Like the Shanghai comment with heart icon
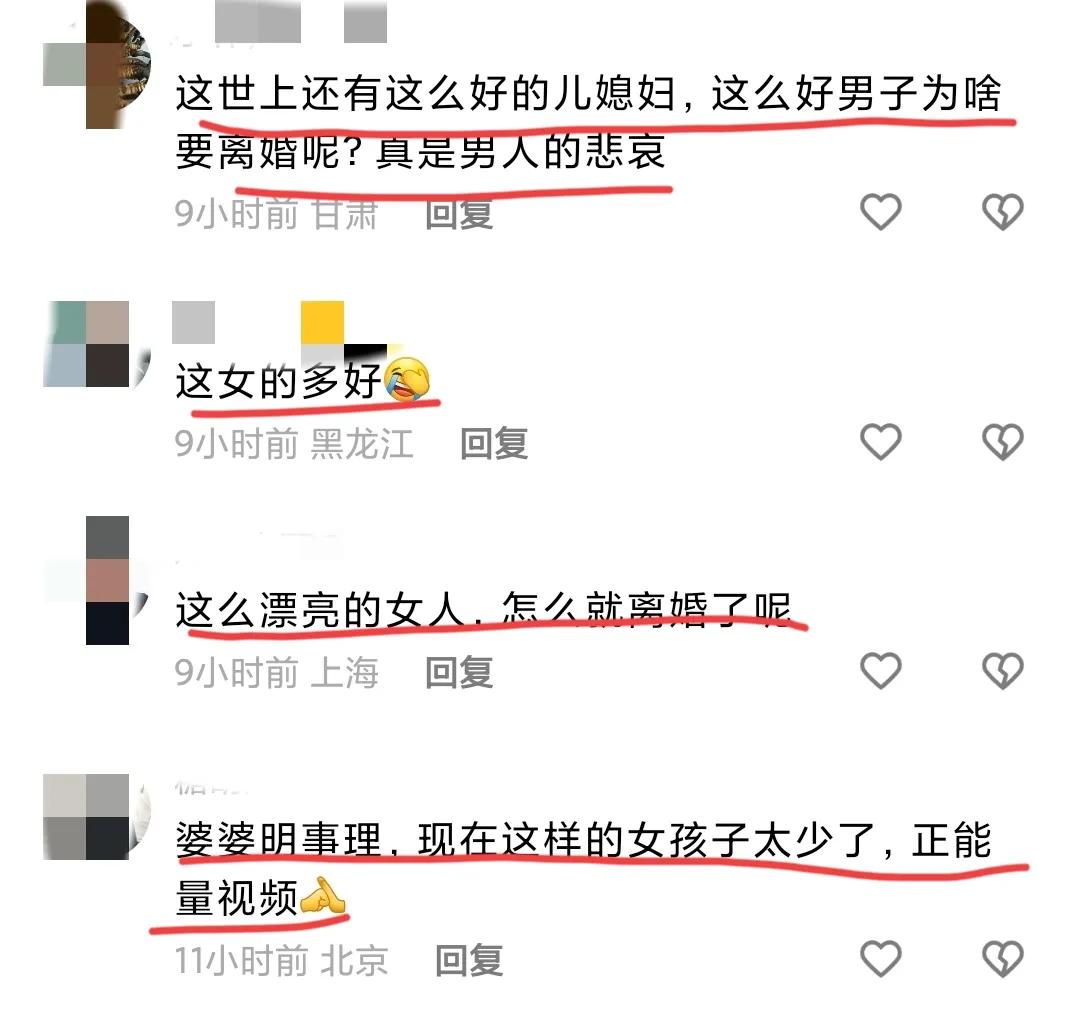The image size is (1080, 1022). [881, 671]
